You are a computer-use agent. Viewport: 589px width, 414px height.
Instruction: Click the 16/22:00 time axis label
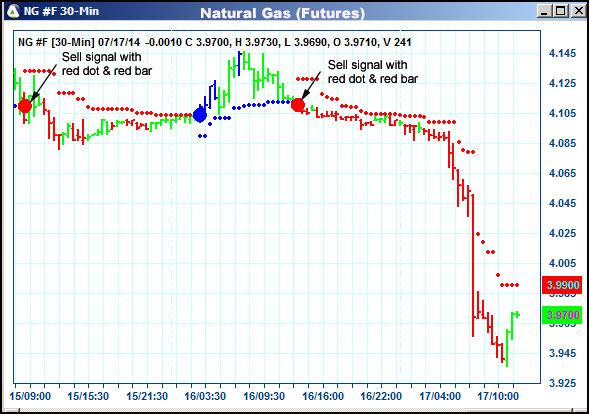(x=381, y=396)
